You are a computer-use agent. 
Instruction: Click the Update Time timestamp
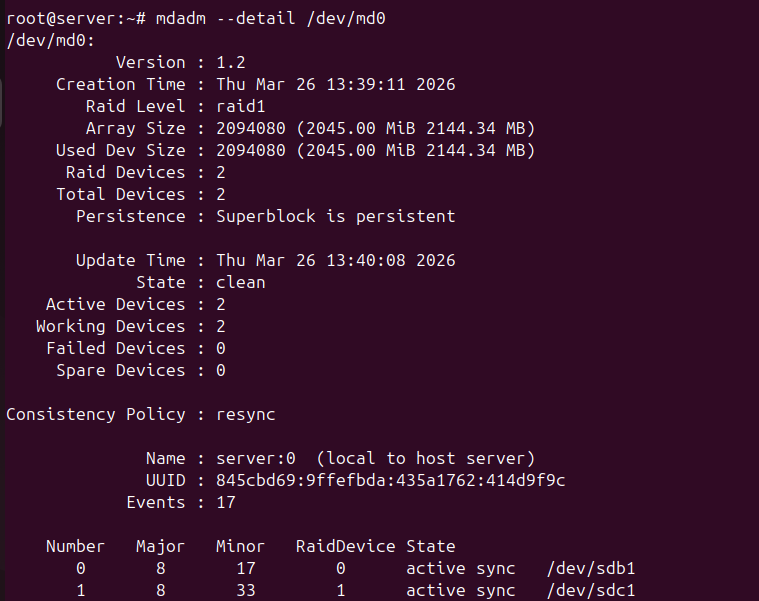[335, 261]
